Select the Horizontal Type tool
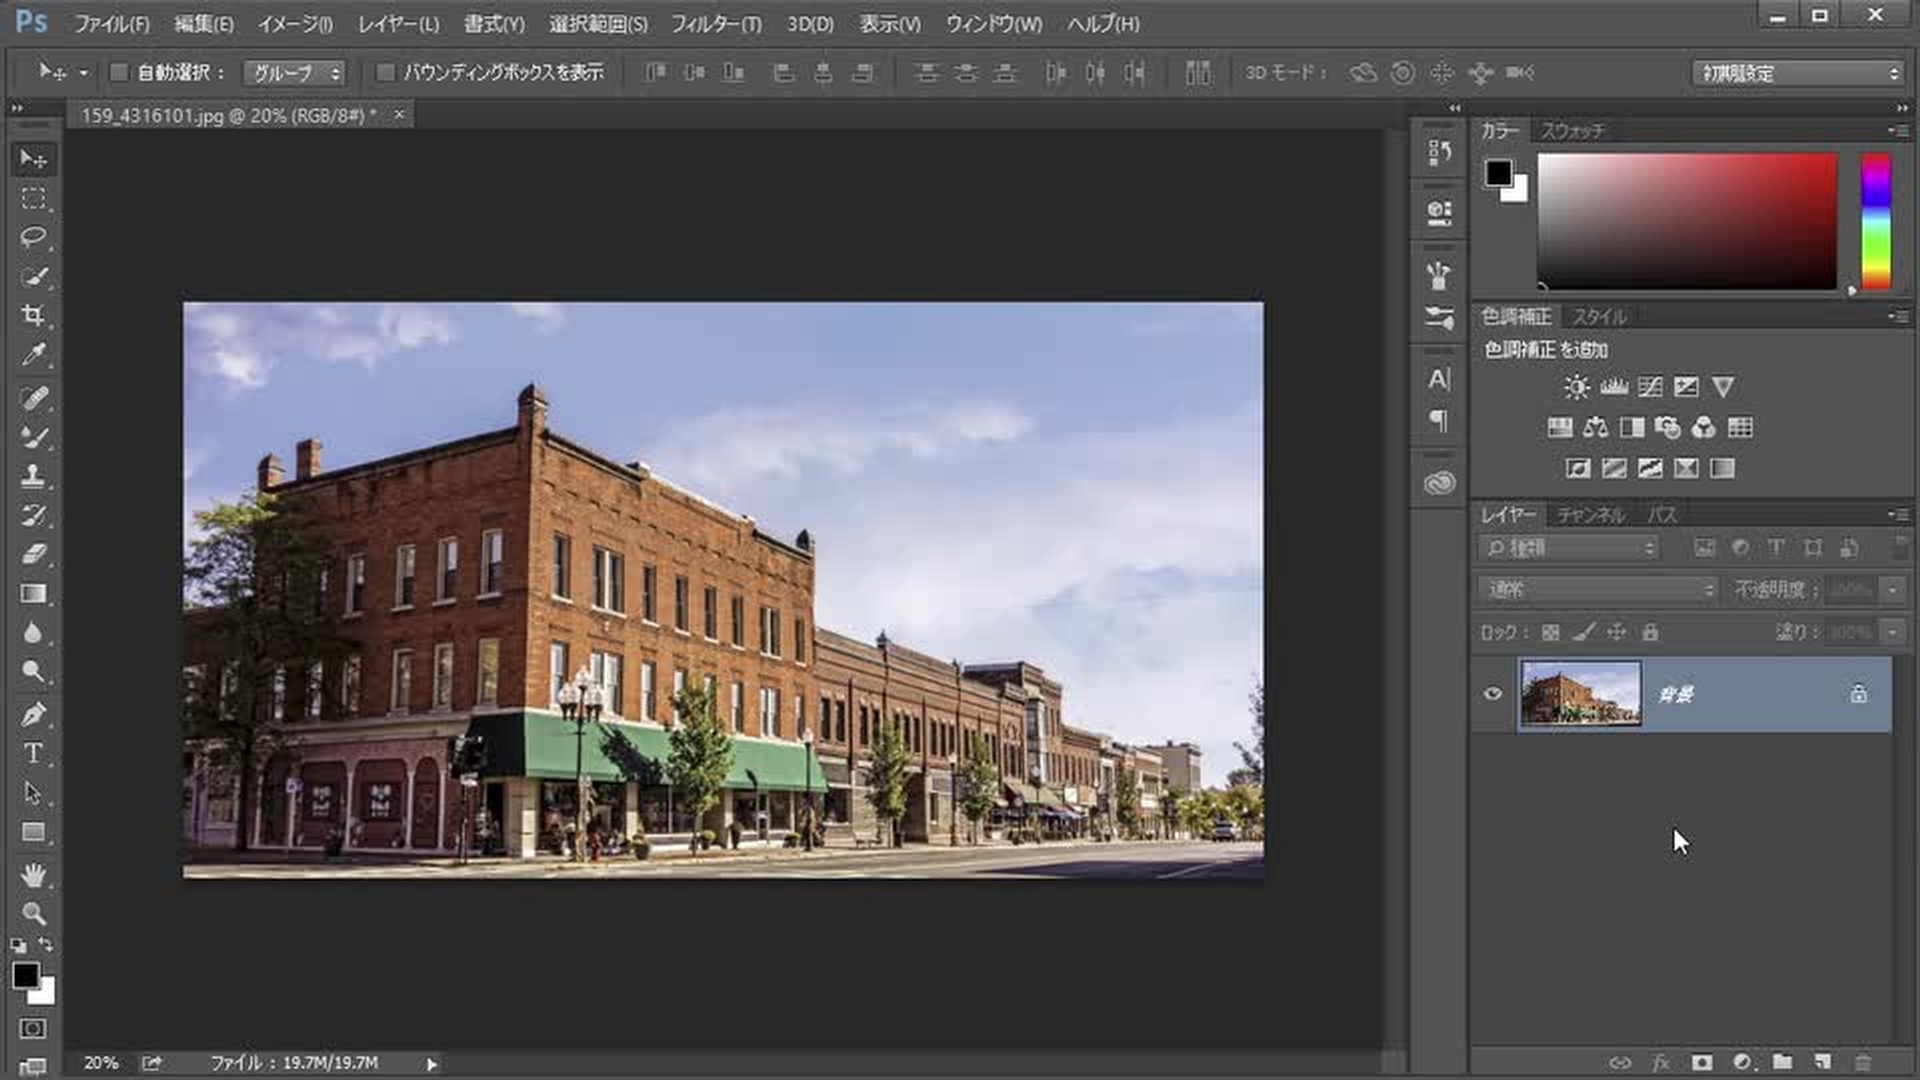Viewport: 1920px width, 1080px height. (x=33, y=753)
